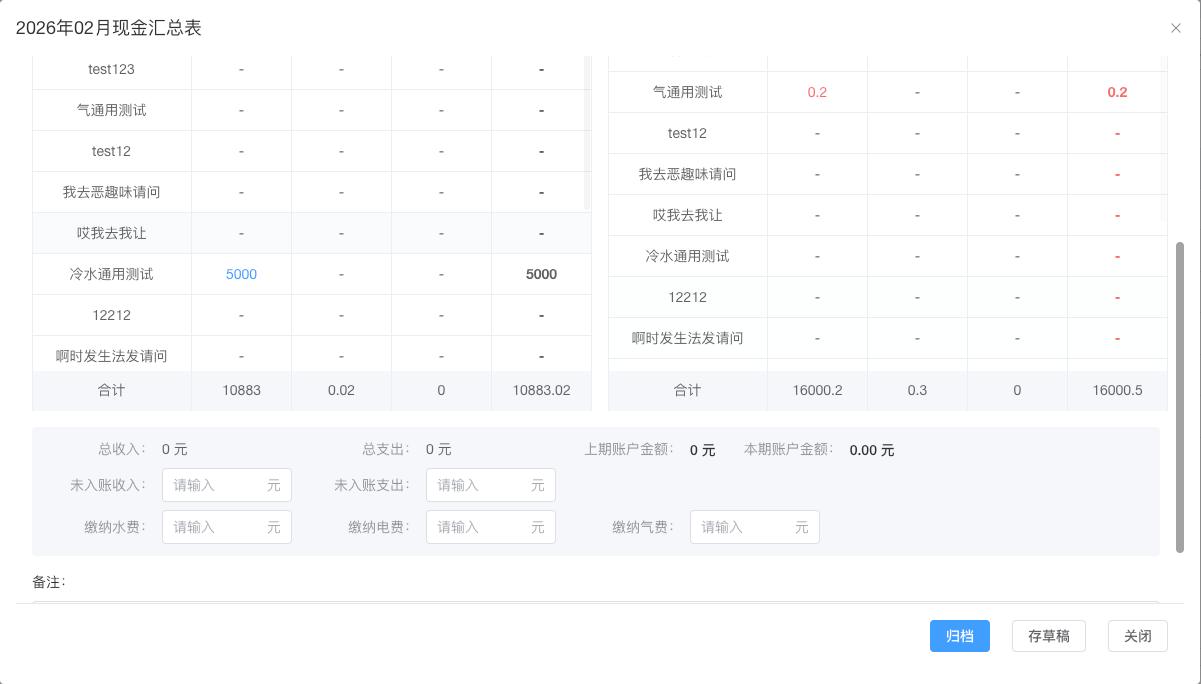
Task: Focus the 未入账收入 input field
Action: [227, 485]
